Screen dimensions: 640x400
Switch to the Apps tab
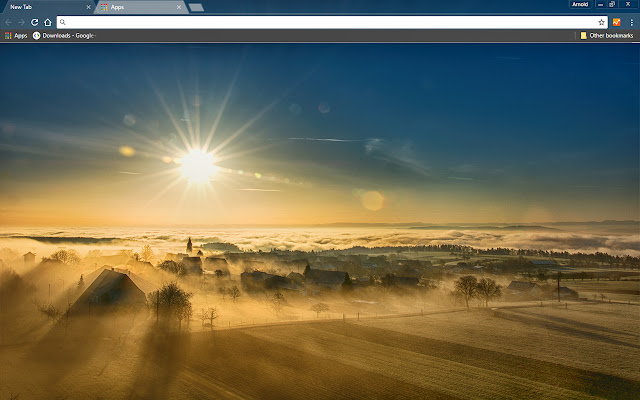point(141,7)
